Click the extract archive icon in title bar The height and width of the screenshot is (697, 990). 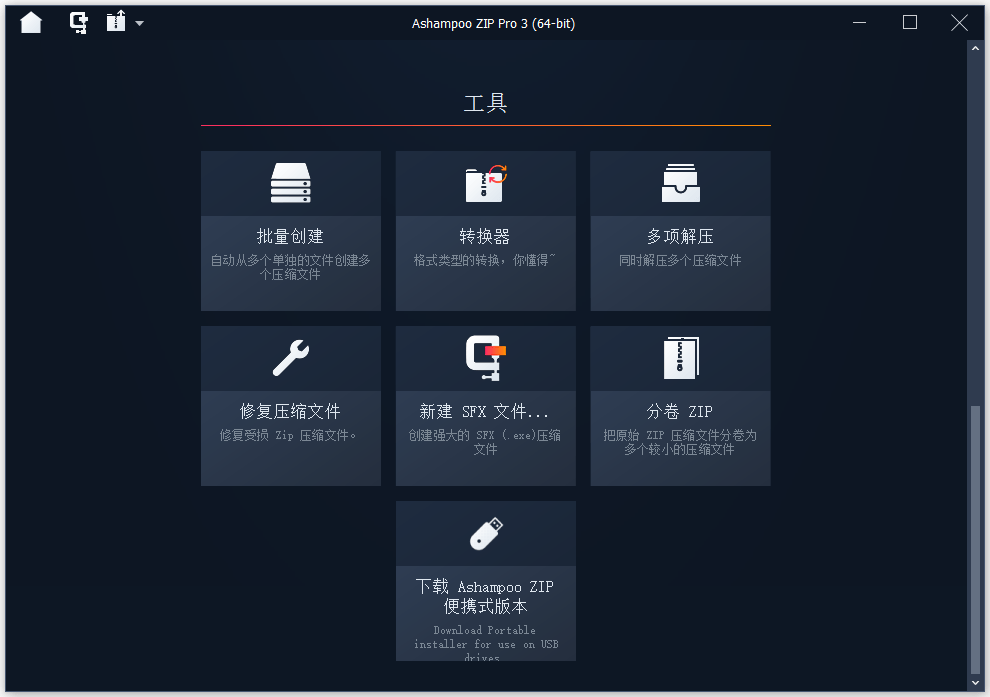tap(116, 21)
